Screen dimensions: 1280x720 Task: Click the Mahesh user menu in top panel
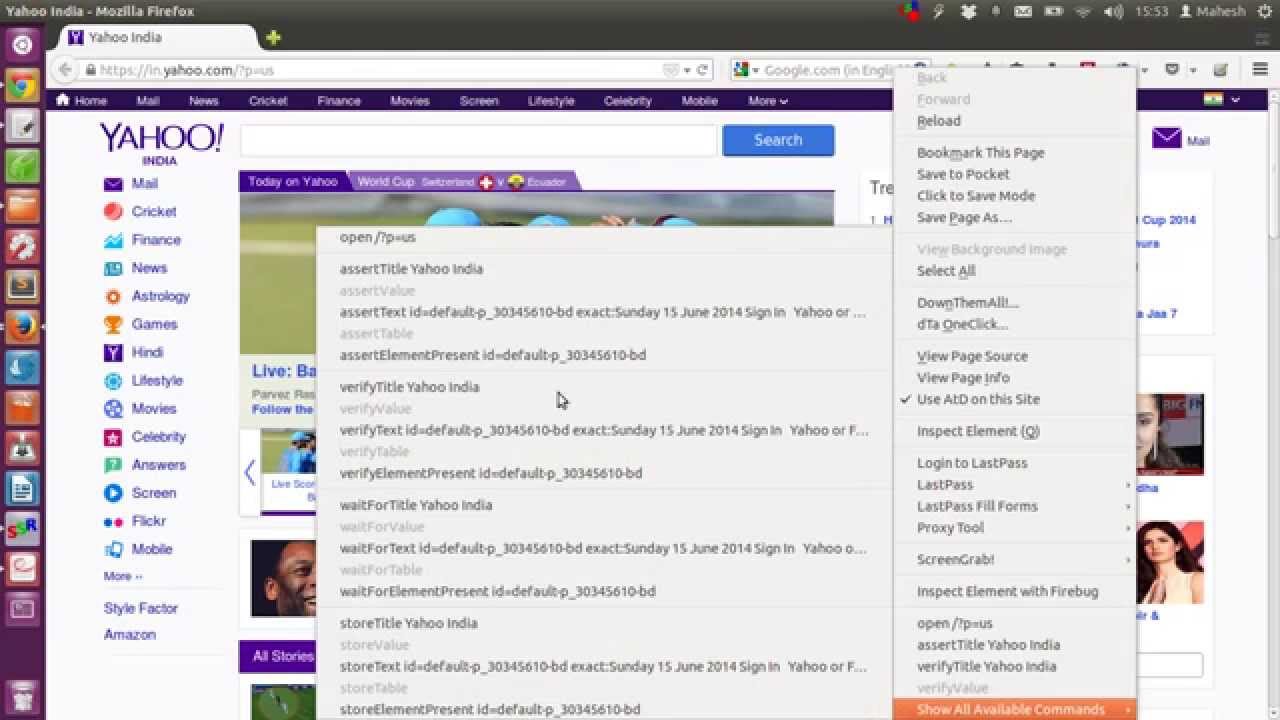[x=1212, y=11]
